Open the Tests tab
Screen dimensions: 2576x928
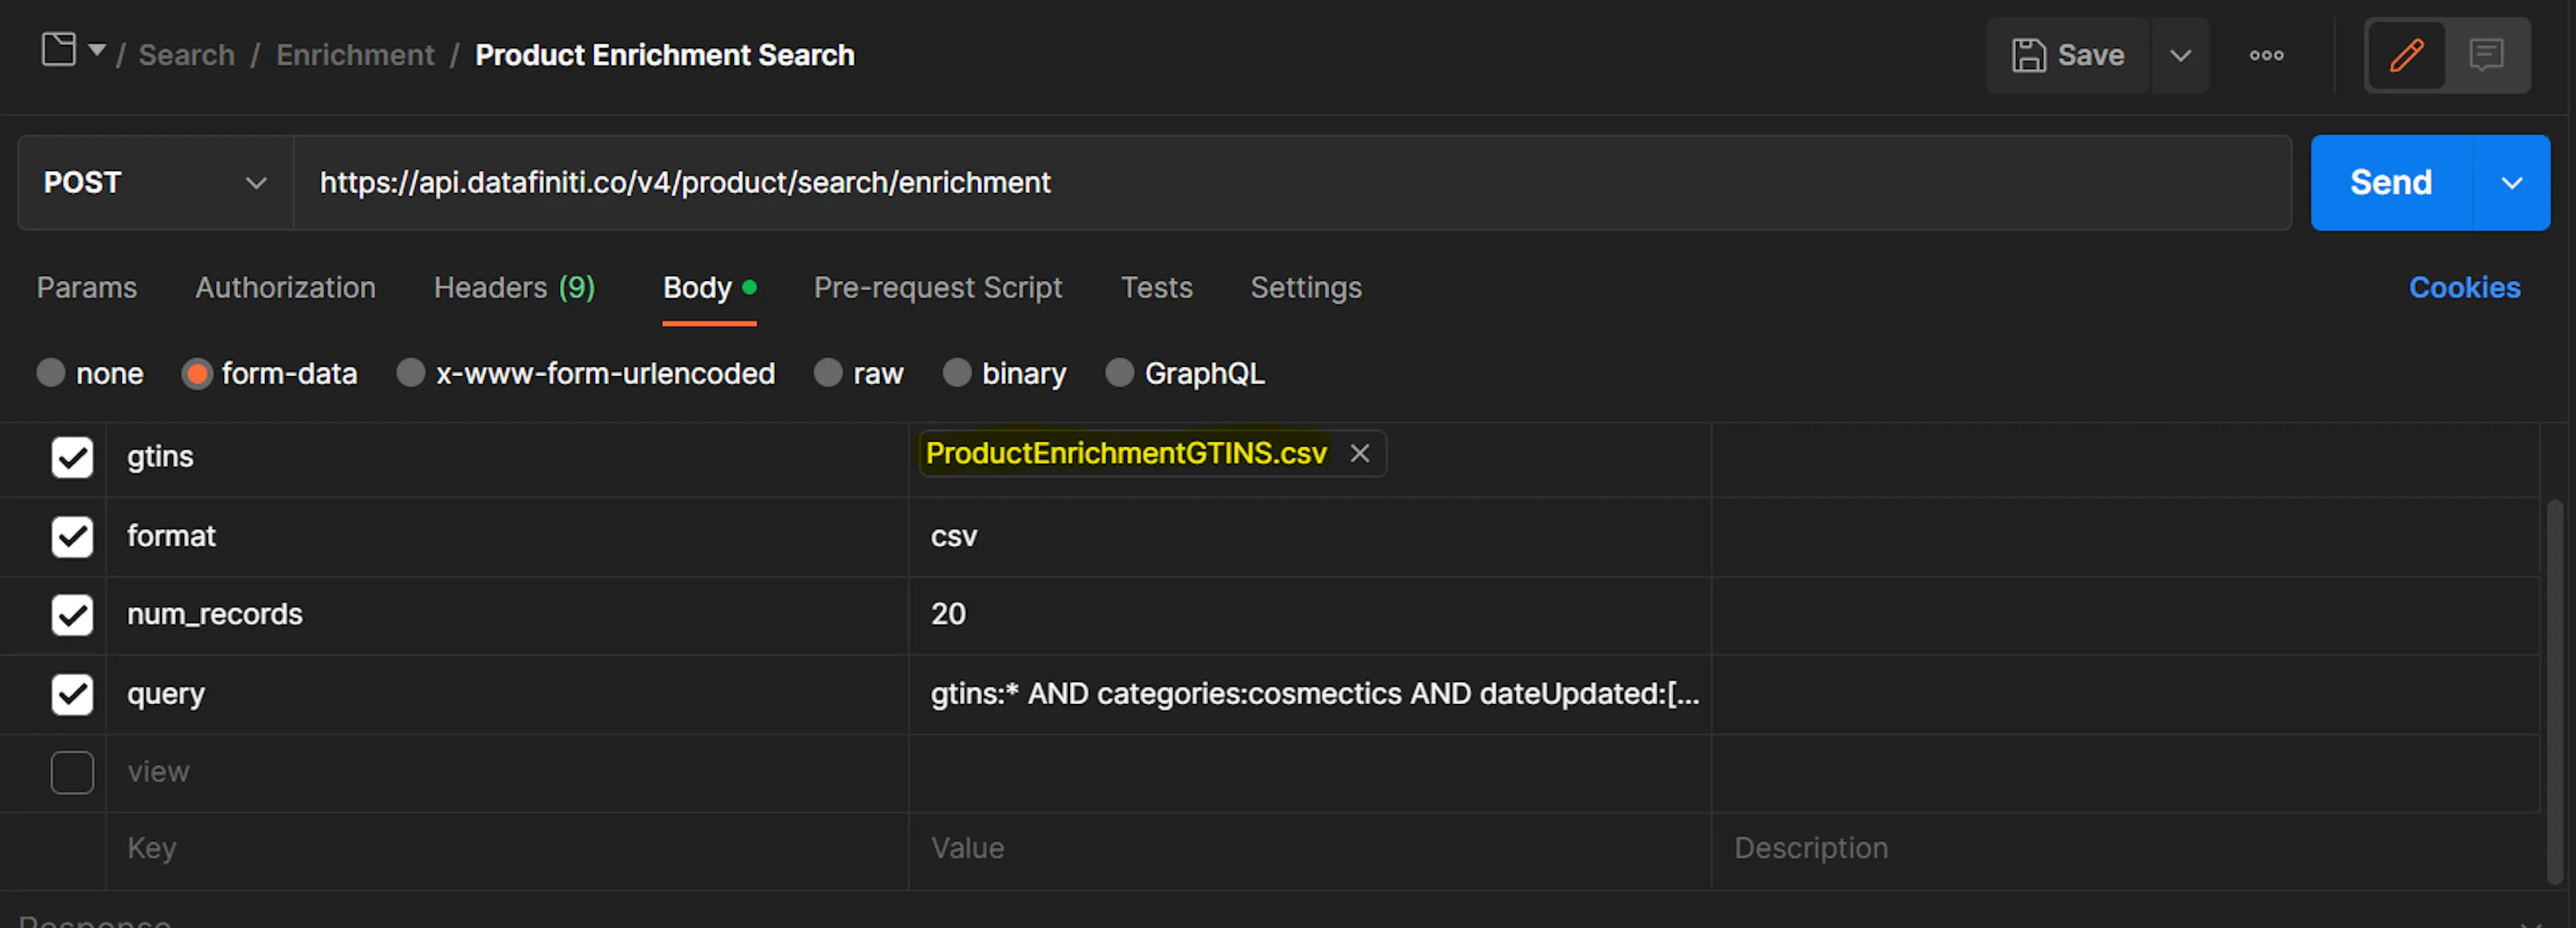[x=1156, y=288]
